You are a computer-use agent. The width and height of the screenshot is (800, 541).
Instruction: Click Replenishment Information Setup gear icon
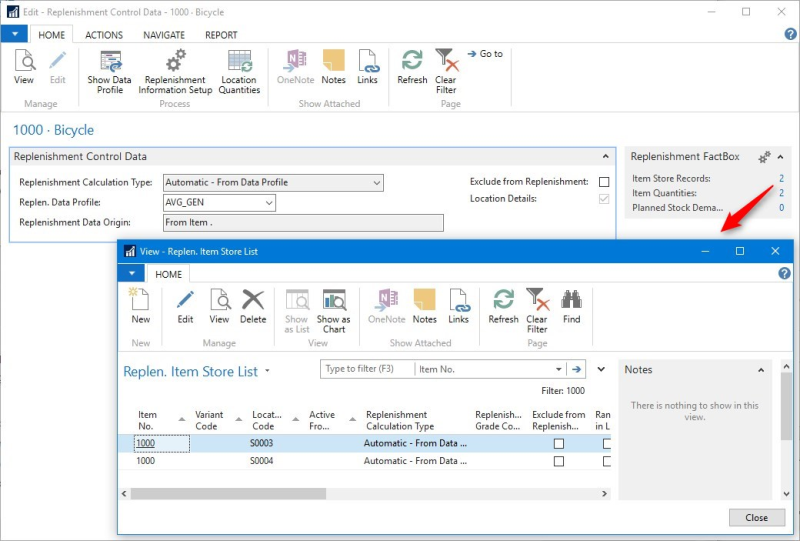pos(175,62)
